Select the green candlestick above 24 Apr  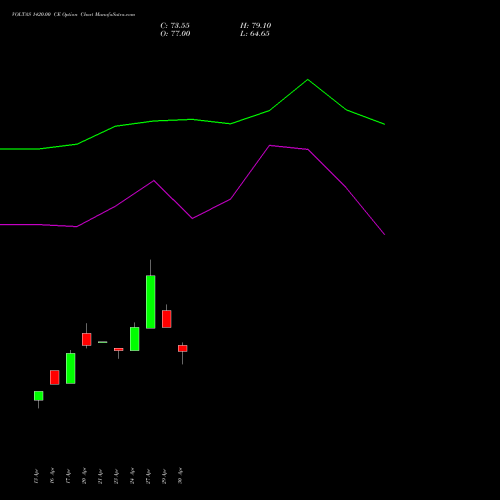[x=135, y=339]
